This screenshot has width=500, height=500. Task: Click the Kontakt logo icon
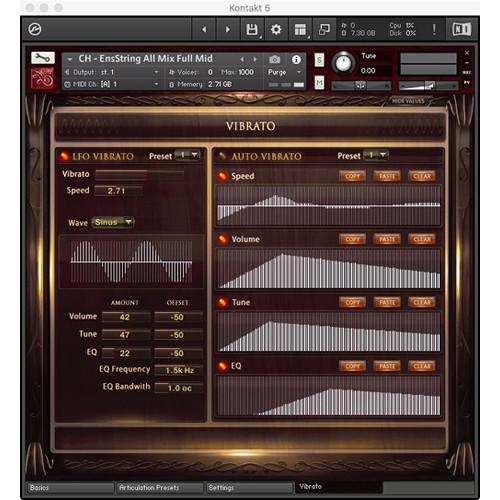pyautogui.click(x=35, y=29)
